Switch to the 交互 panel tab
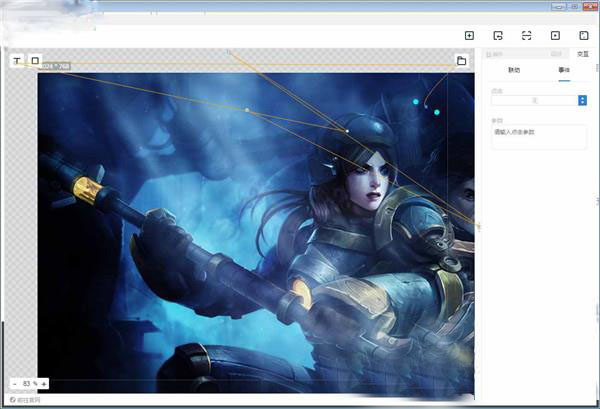Viewport: 600px width, 409px height. tap(582, 54)
